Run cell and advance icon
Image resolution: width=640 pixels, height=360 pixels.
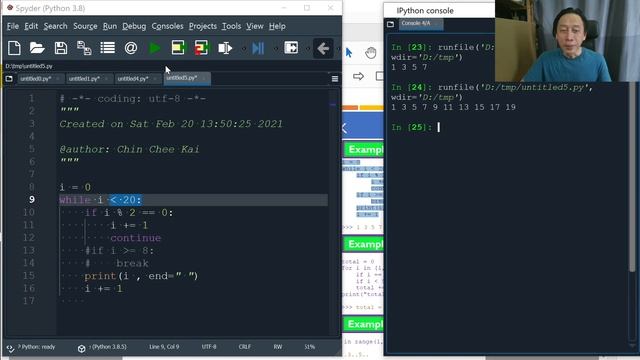[x=201, y=48]
